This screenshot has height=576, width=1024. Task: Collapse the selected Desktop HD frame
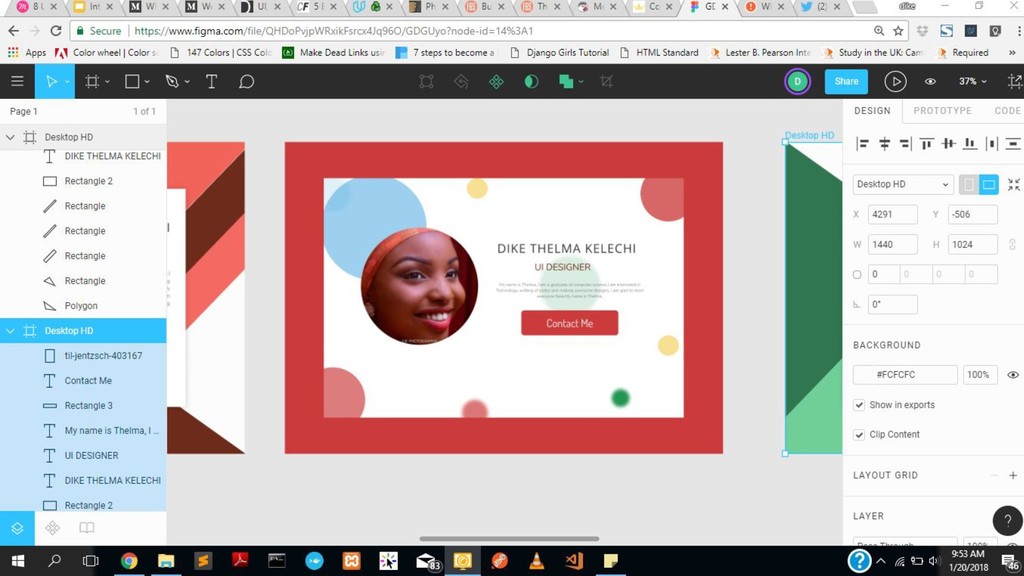(10, 331)
